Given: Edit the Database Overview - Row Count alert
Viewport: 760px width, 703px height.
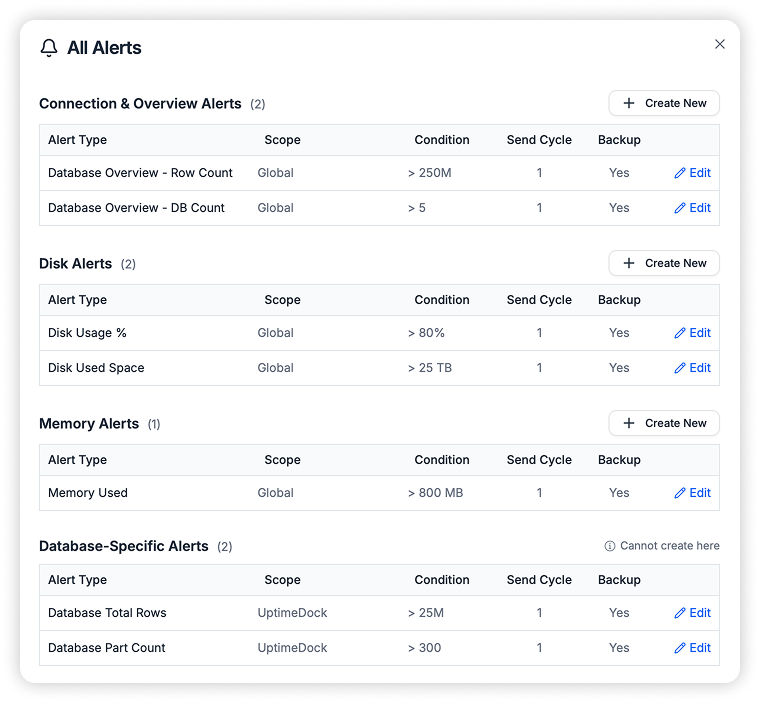Looking at the screenshot, I should (693, 173).
